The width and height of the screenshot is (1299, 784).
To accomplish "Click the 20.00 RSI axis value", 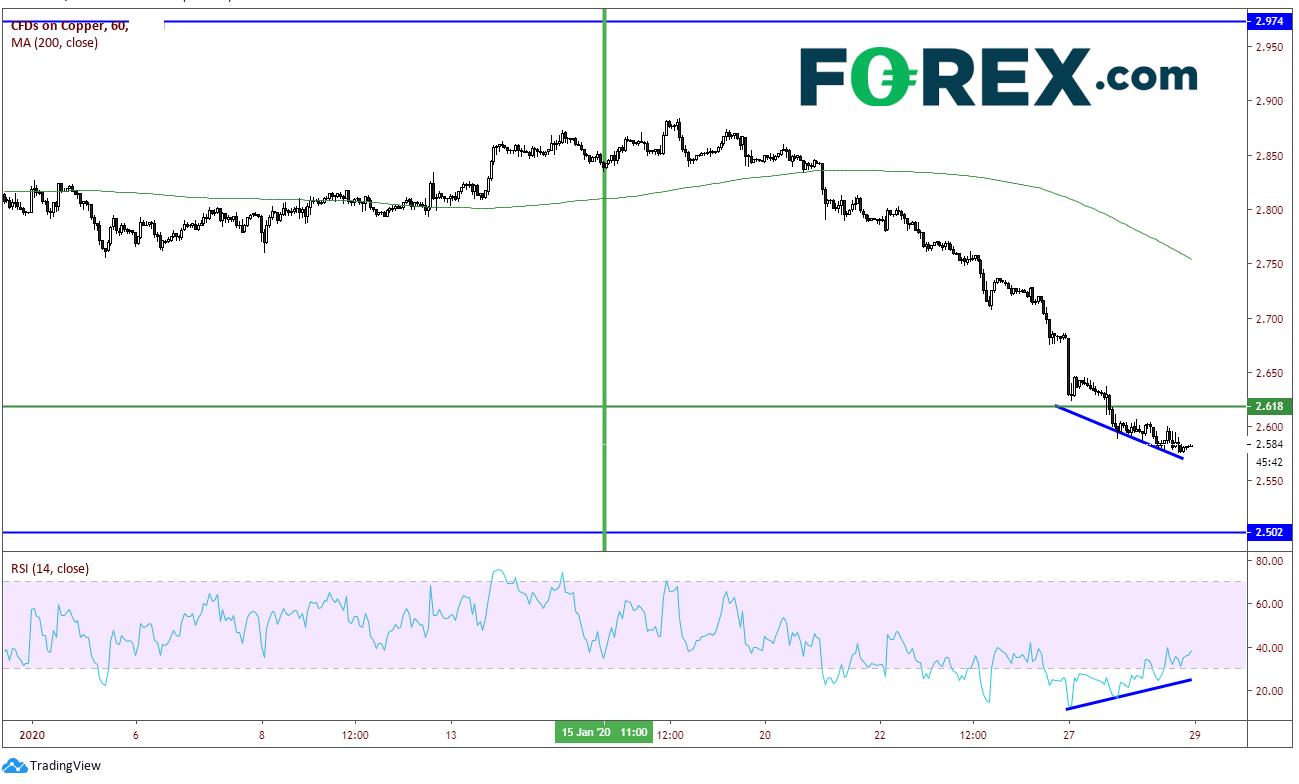I will point(1269,691).
